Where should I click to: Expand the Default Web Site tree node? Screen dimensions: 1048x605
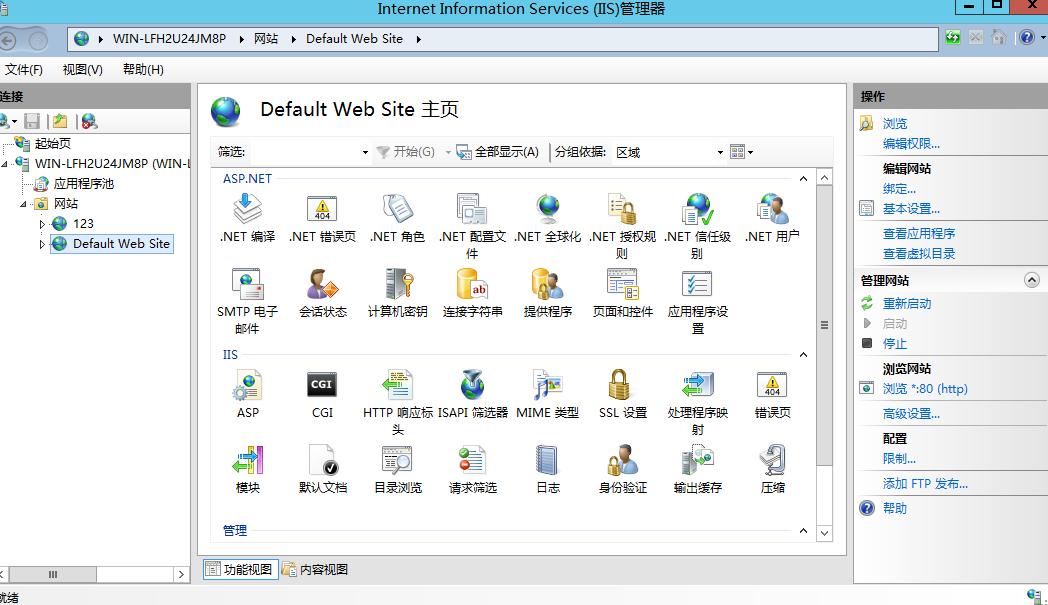click(x=42, y=244)
